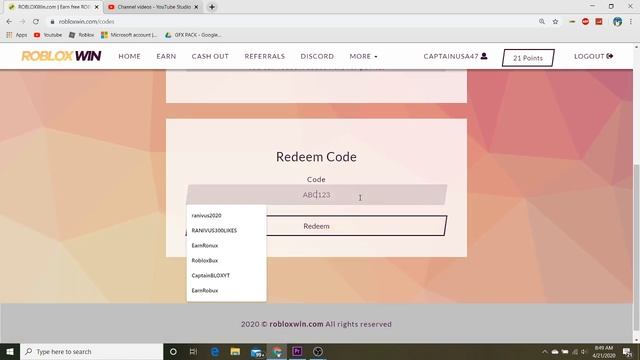
Task: Click the 21 Points button
Action: pyautogui.click(x=528, y=58)
